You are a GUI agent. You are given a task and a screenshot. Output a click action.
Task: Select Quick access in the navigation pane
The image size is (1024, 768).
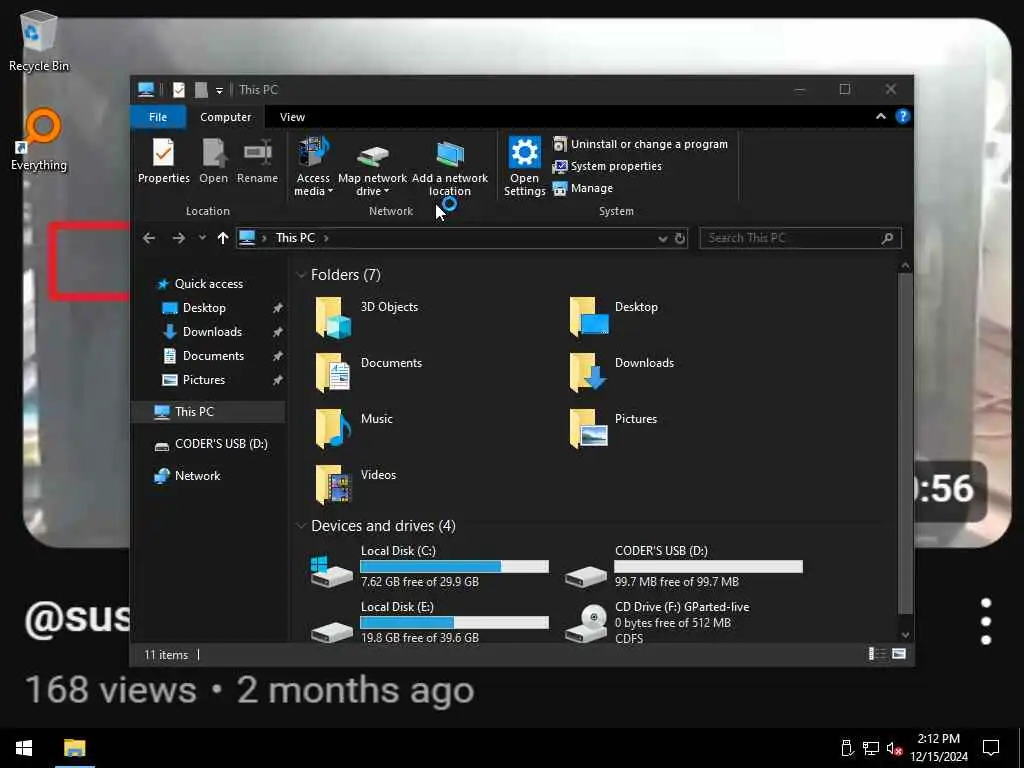click(x=208, y=283)
